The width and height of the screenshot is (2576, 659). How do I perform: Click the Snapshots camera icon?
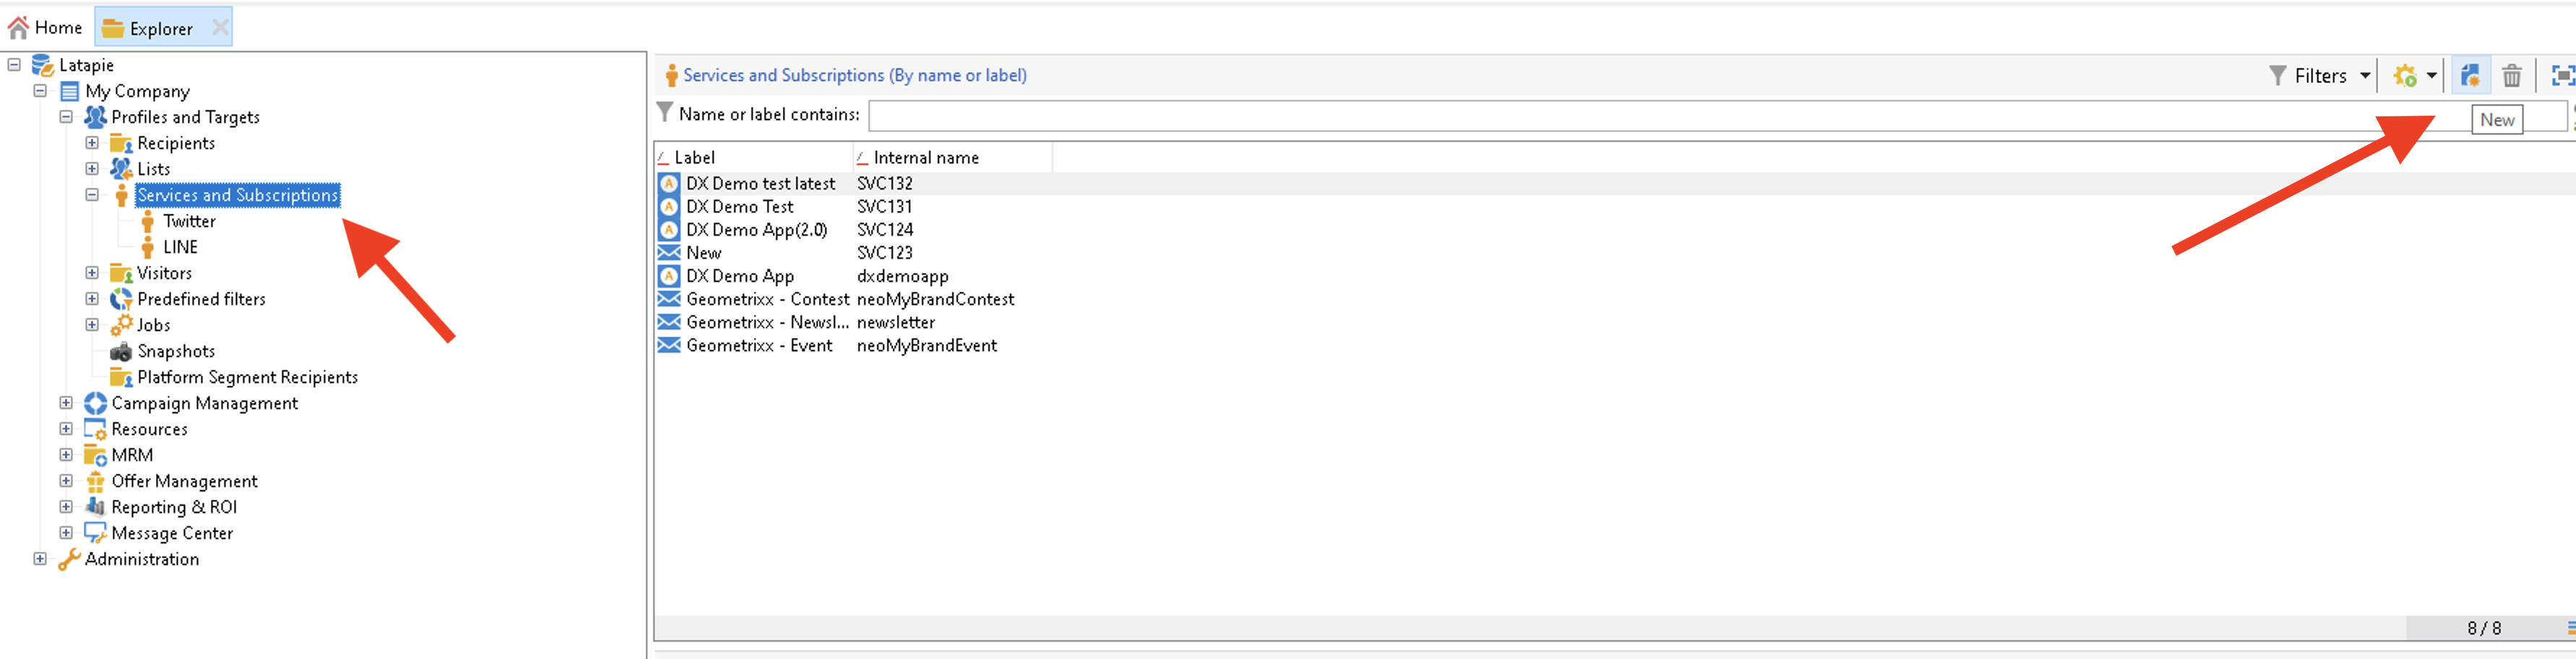click(x=121, y=351)
